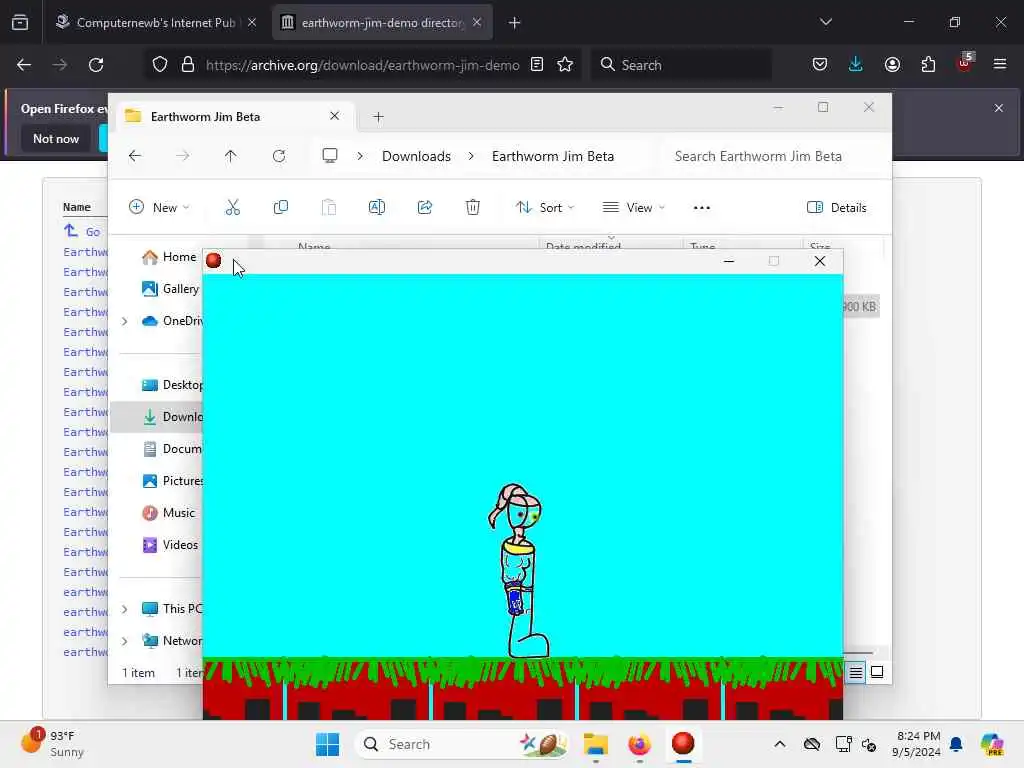Image resolution: width=1024 pixels, height=768 pixels.
Task: Switch Explorer to large thumbnails view icon
Action: click(x=877, y=672)
